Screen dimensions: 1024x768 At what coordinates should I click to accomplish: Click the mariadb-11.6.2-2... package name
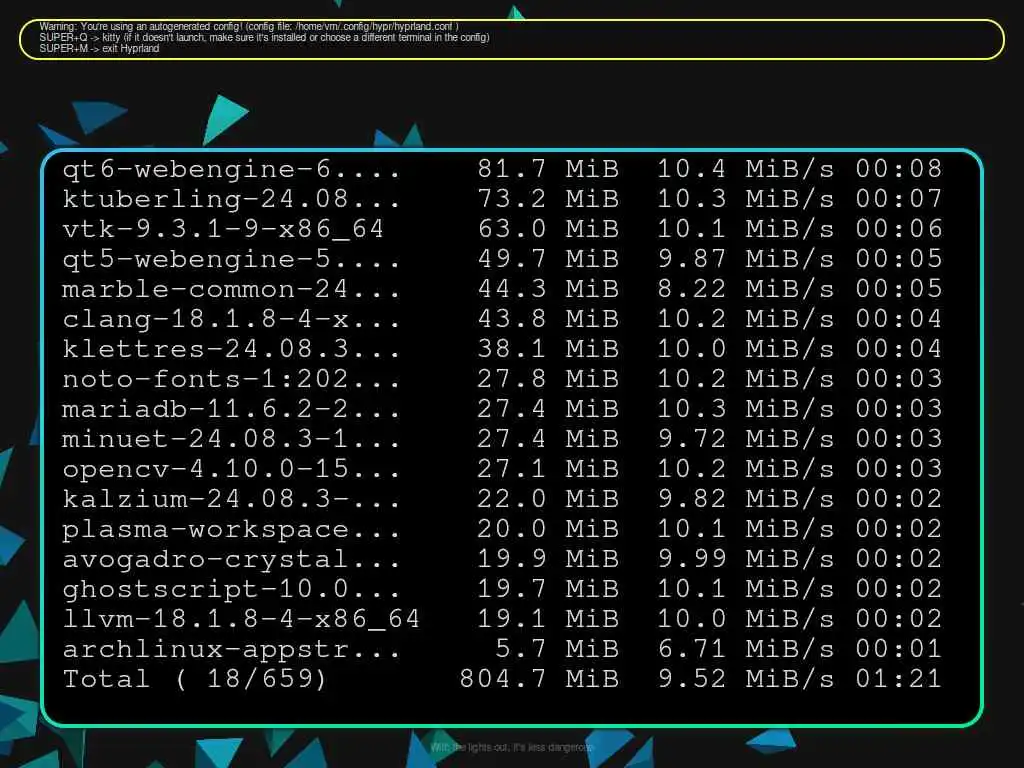(231, 409)
